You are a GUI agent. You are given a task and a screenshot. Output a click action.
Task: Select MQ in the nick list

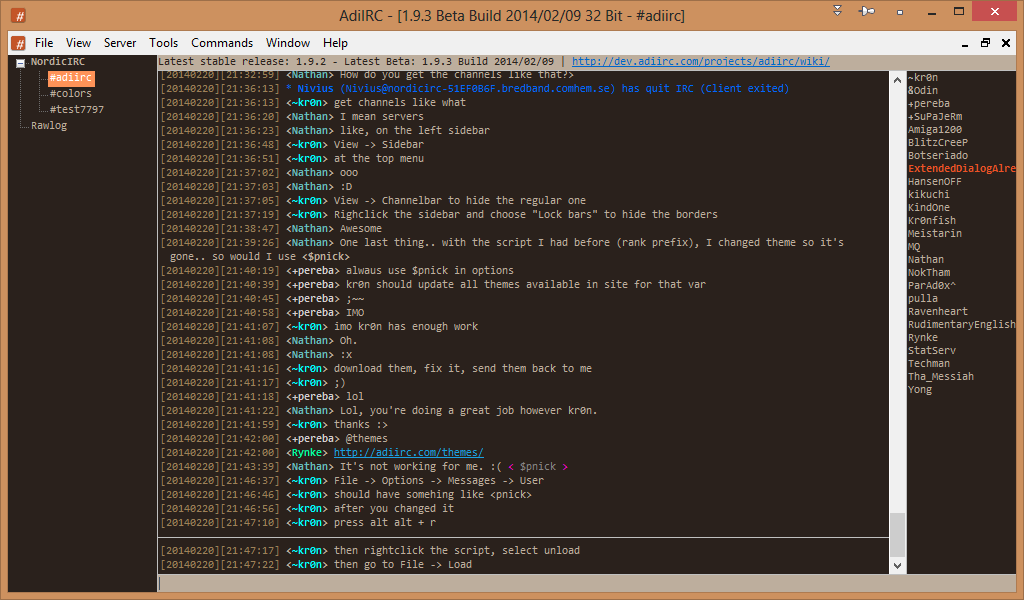914,246
